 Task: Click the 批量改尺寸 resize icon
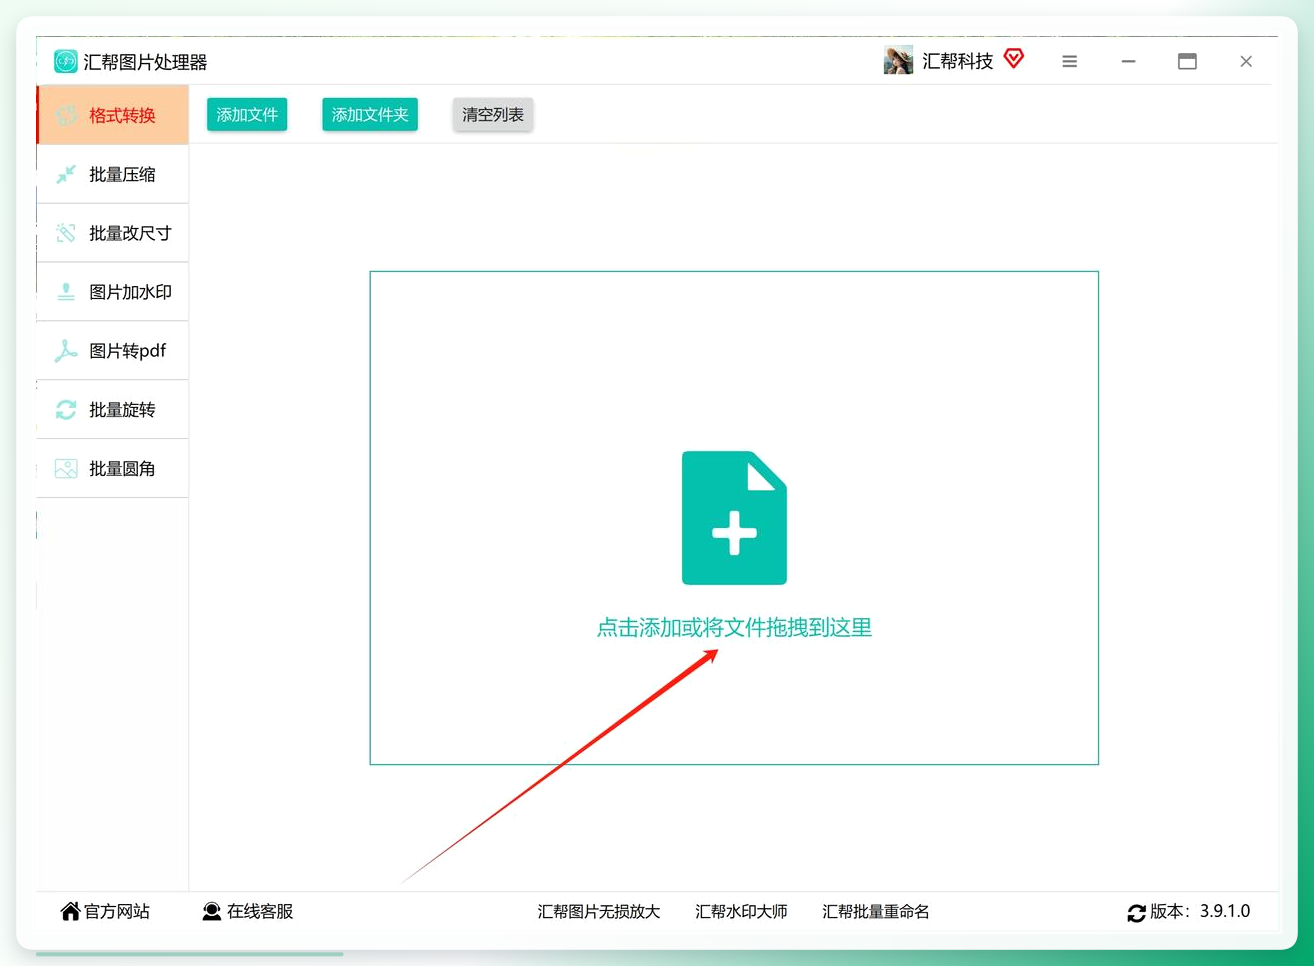(x=66, y=233)
